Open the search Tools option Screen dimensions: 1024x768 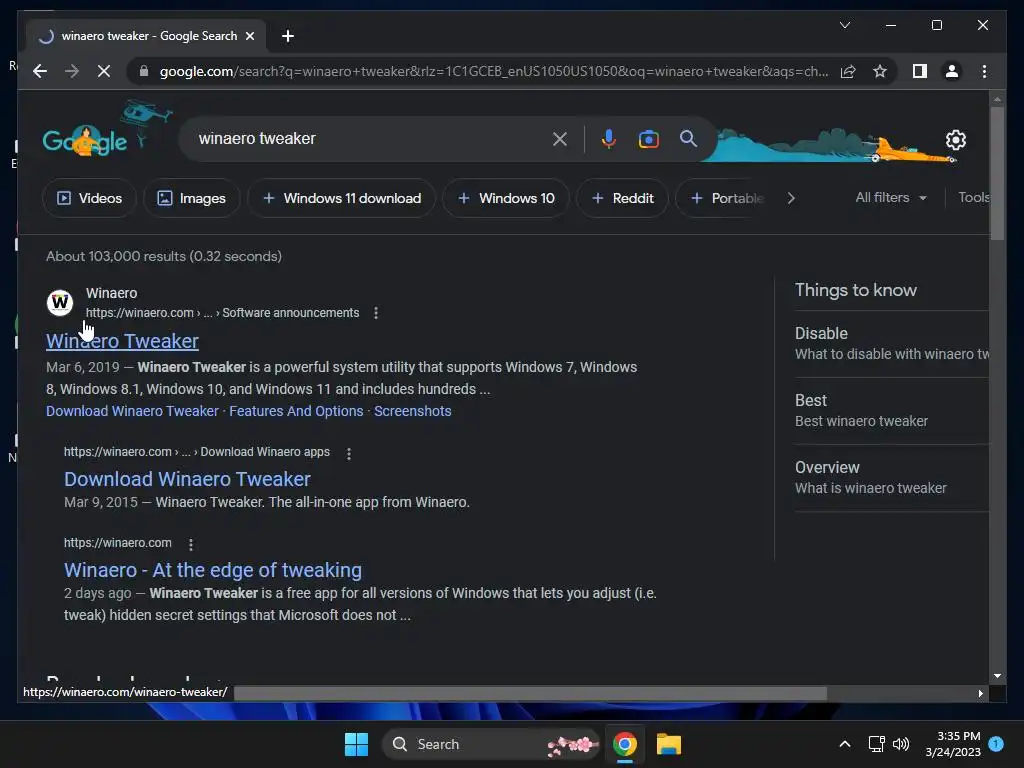pyautogui.click(x=973, y=197)
